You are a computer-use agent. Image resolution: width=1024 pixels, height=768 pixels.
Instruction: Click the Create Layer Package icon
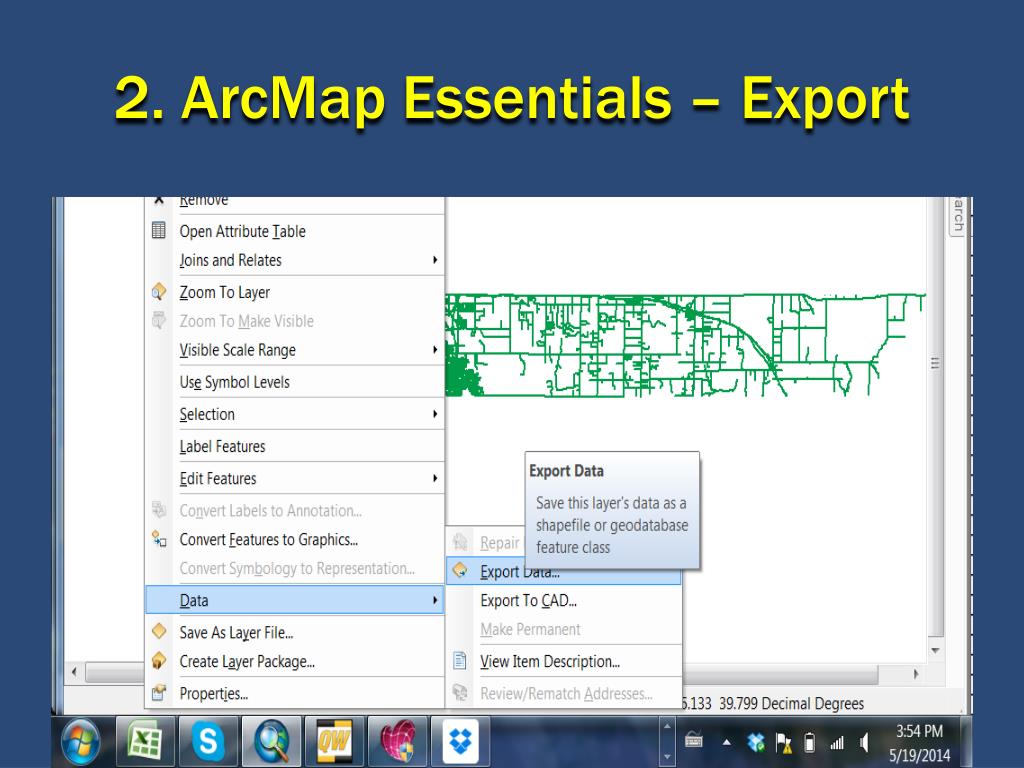tap(159, 660)
